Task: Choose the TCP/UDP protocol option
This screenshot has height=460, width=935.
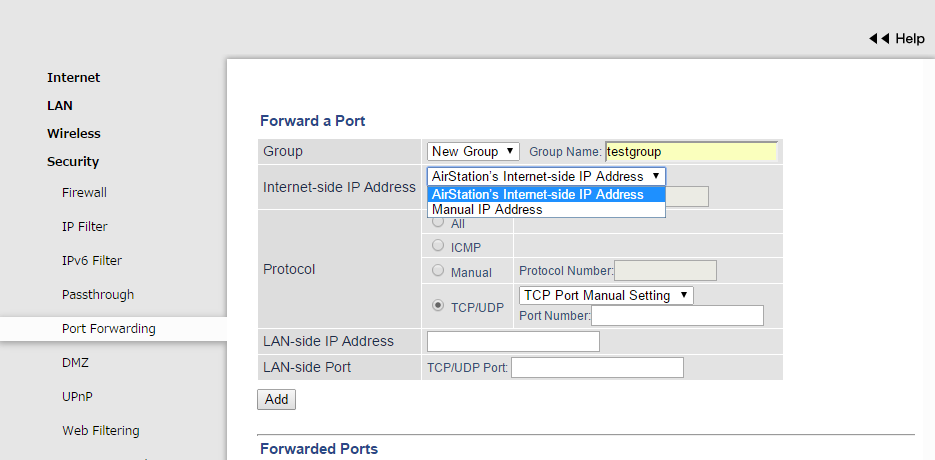Action: [438, 305]
